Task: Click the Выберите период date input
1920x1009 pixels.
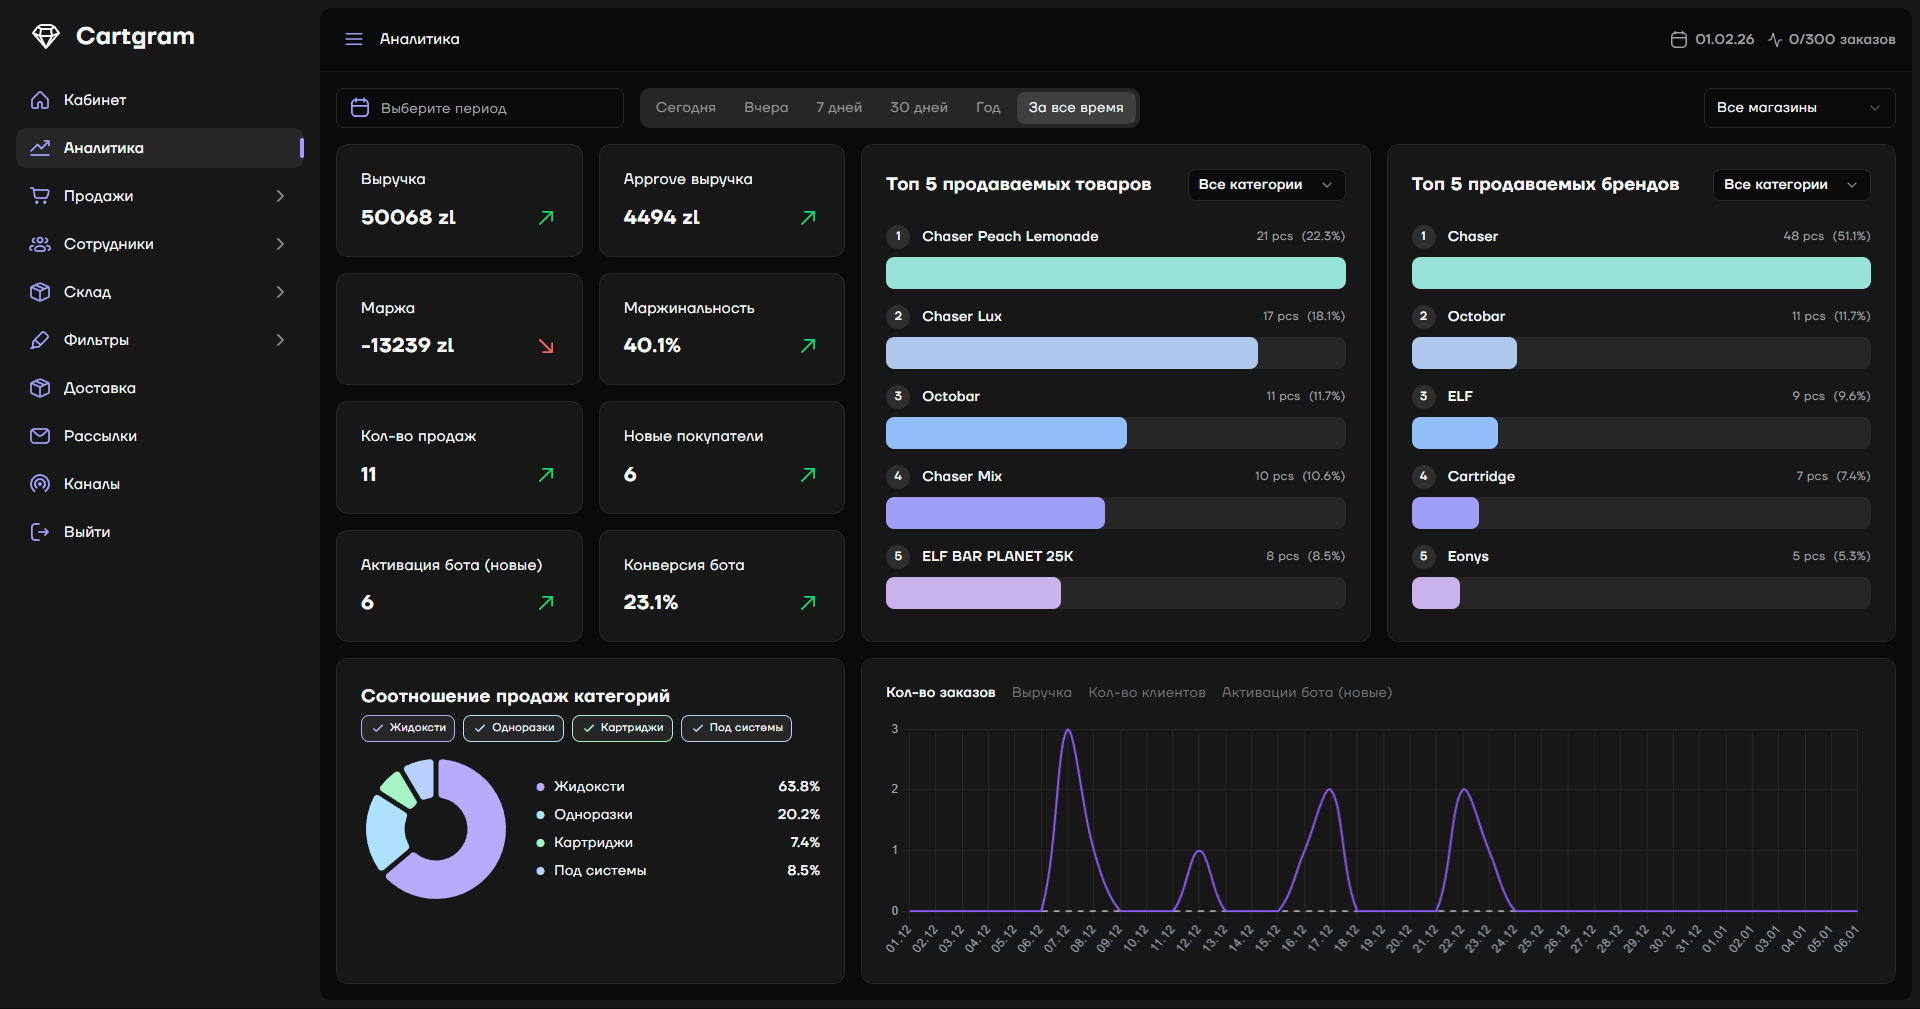Action: (x=480, y=108)
